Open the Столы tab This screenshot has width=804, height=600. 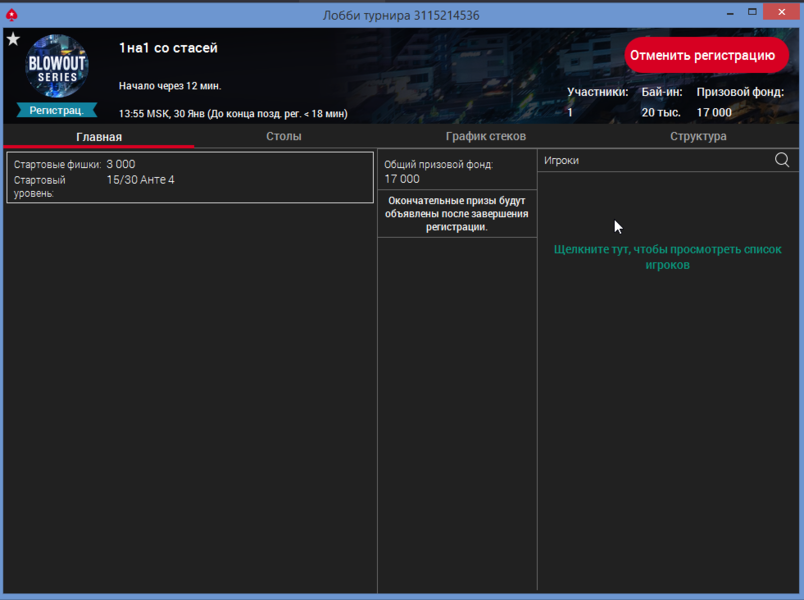point(284,136)
